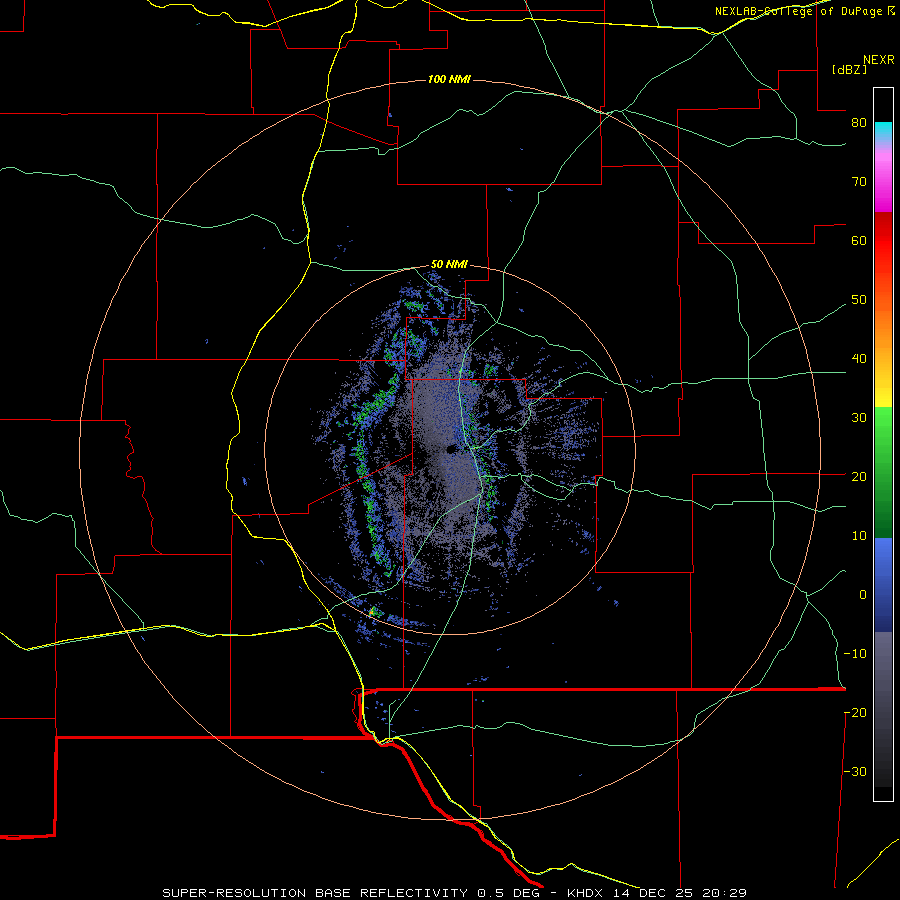Click the SUPER-RESOLUTION BASE REFLECTIVITY caption
Viewport: 900px width, 900px height.
[315, 893]
